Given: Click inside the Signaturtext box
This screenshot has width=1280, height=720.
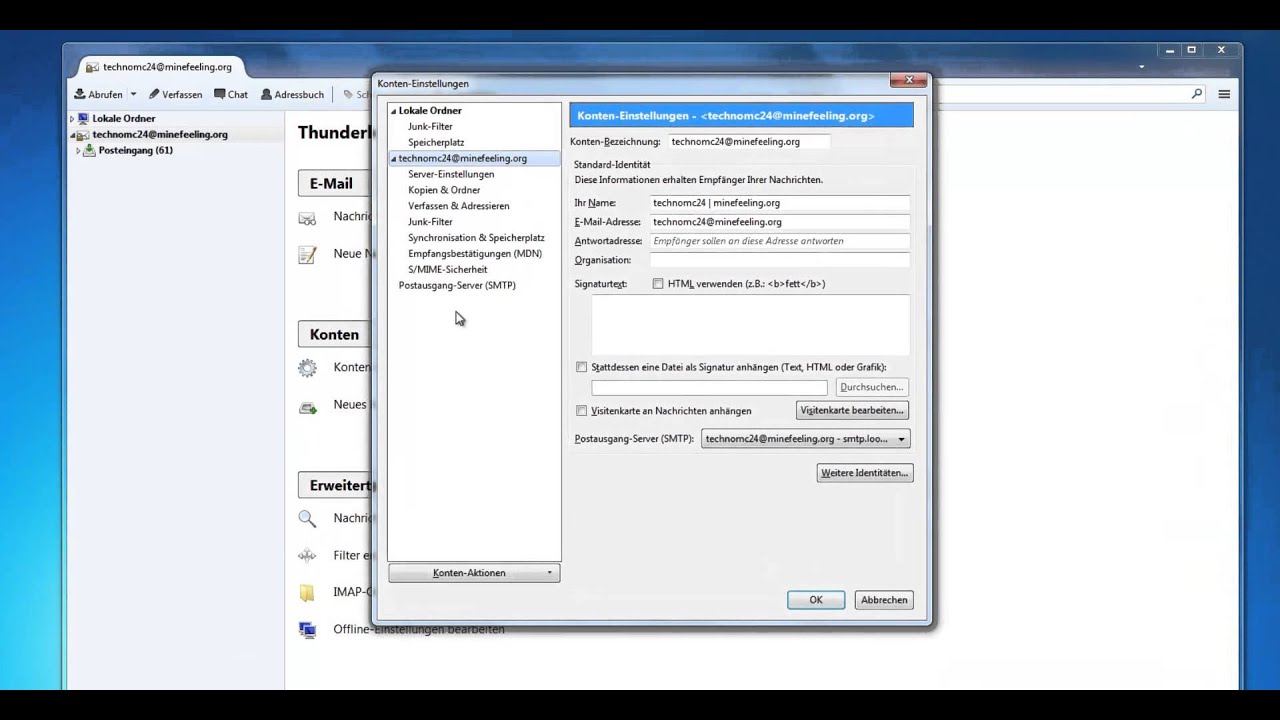Looking at the screenshot, I should [x=750, y=325].
